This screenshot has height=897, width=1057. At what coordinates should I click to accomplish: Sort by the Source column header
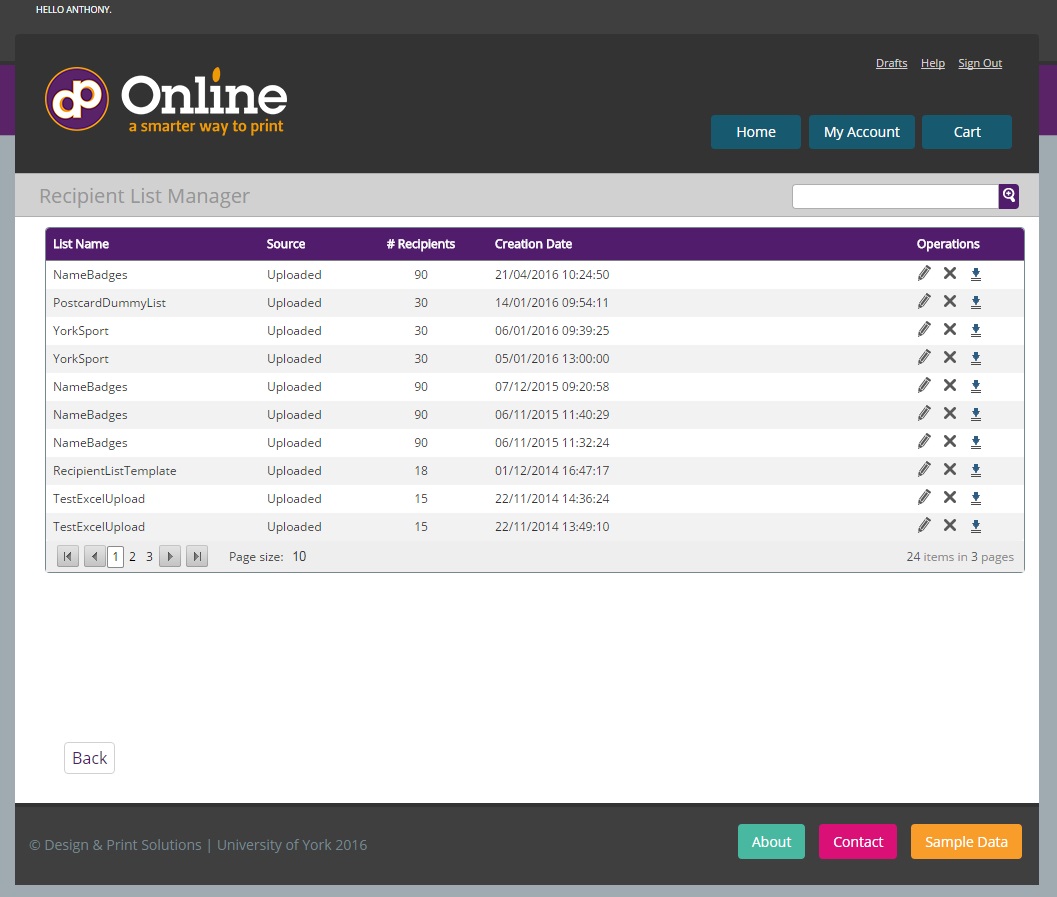[286, 244]
